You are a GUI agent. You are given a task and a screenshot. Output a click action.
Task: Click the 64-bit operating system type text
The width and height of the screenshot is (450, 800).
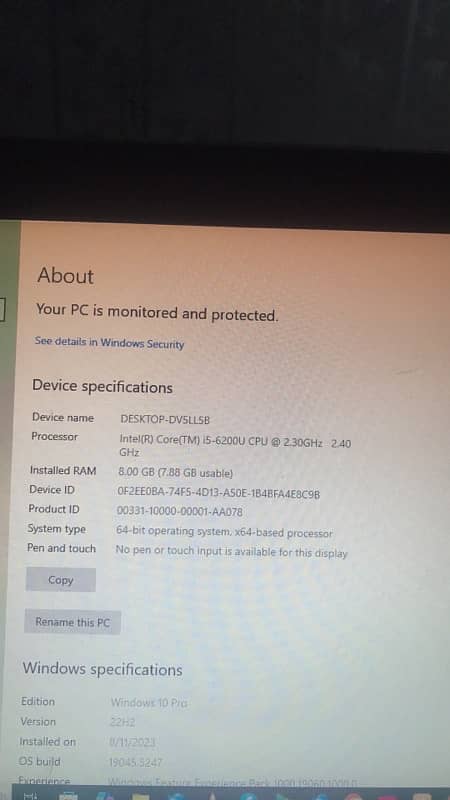coord(224,532)
